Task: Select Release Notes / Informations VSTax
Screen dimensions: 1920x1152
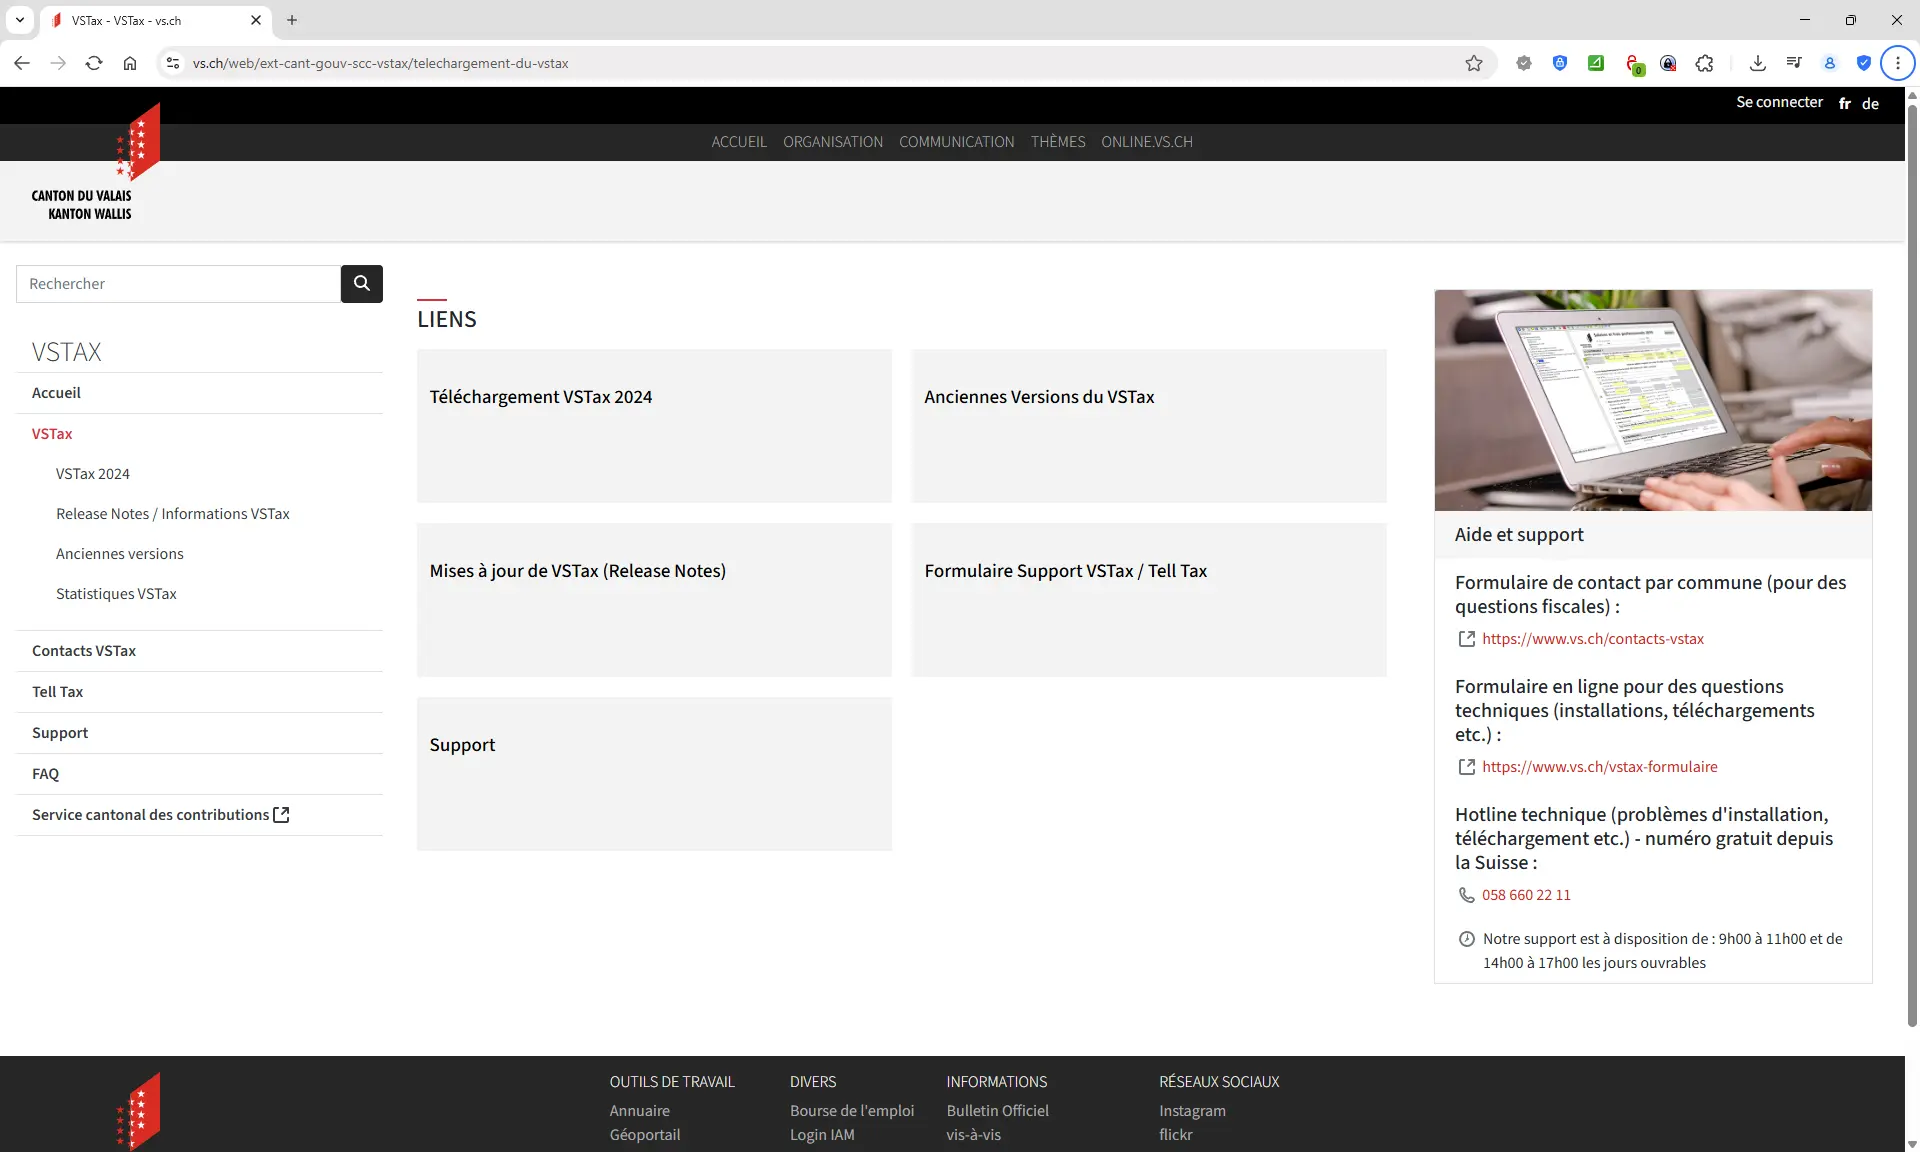Action: [x=172, y=514]
